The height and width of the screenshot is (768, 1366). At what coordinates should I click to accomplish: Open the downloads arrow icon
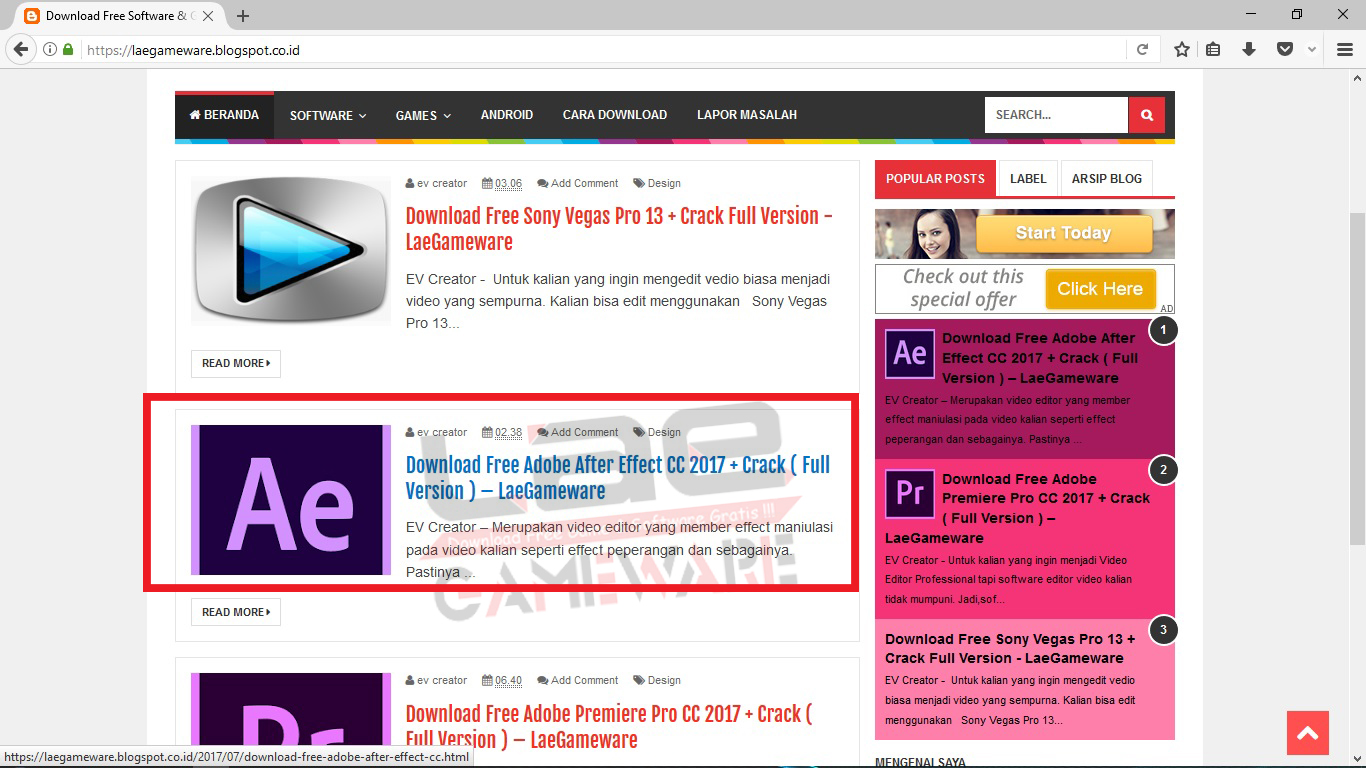pos(1249,49)
